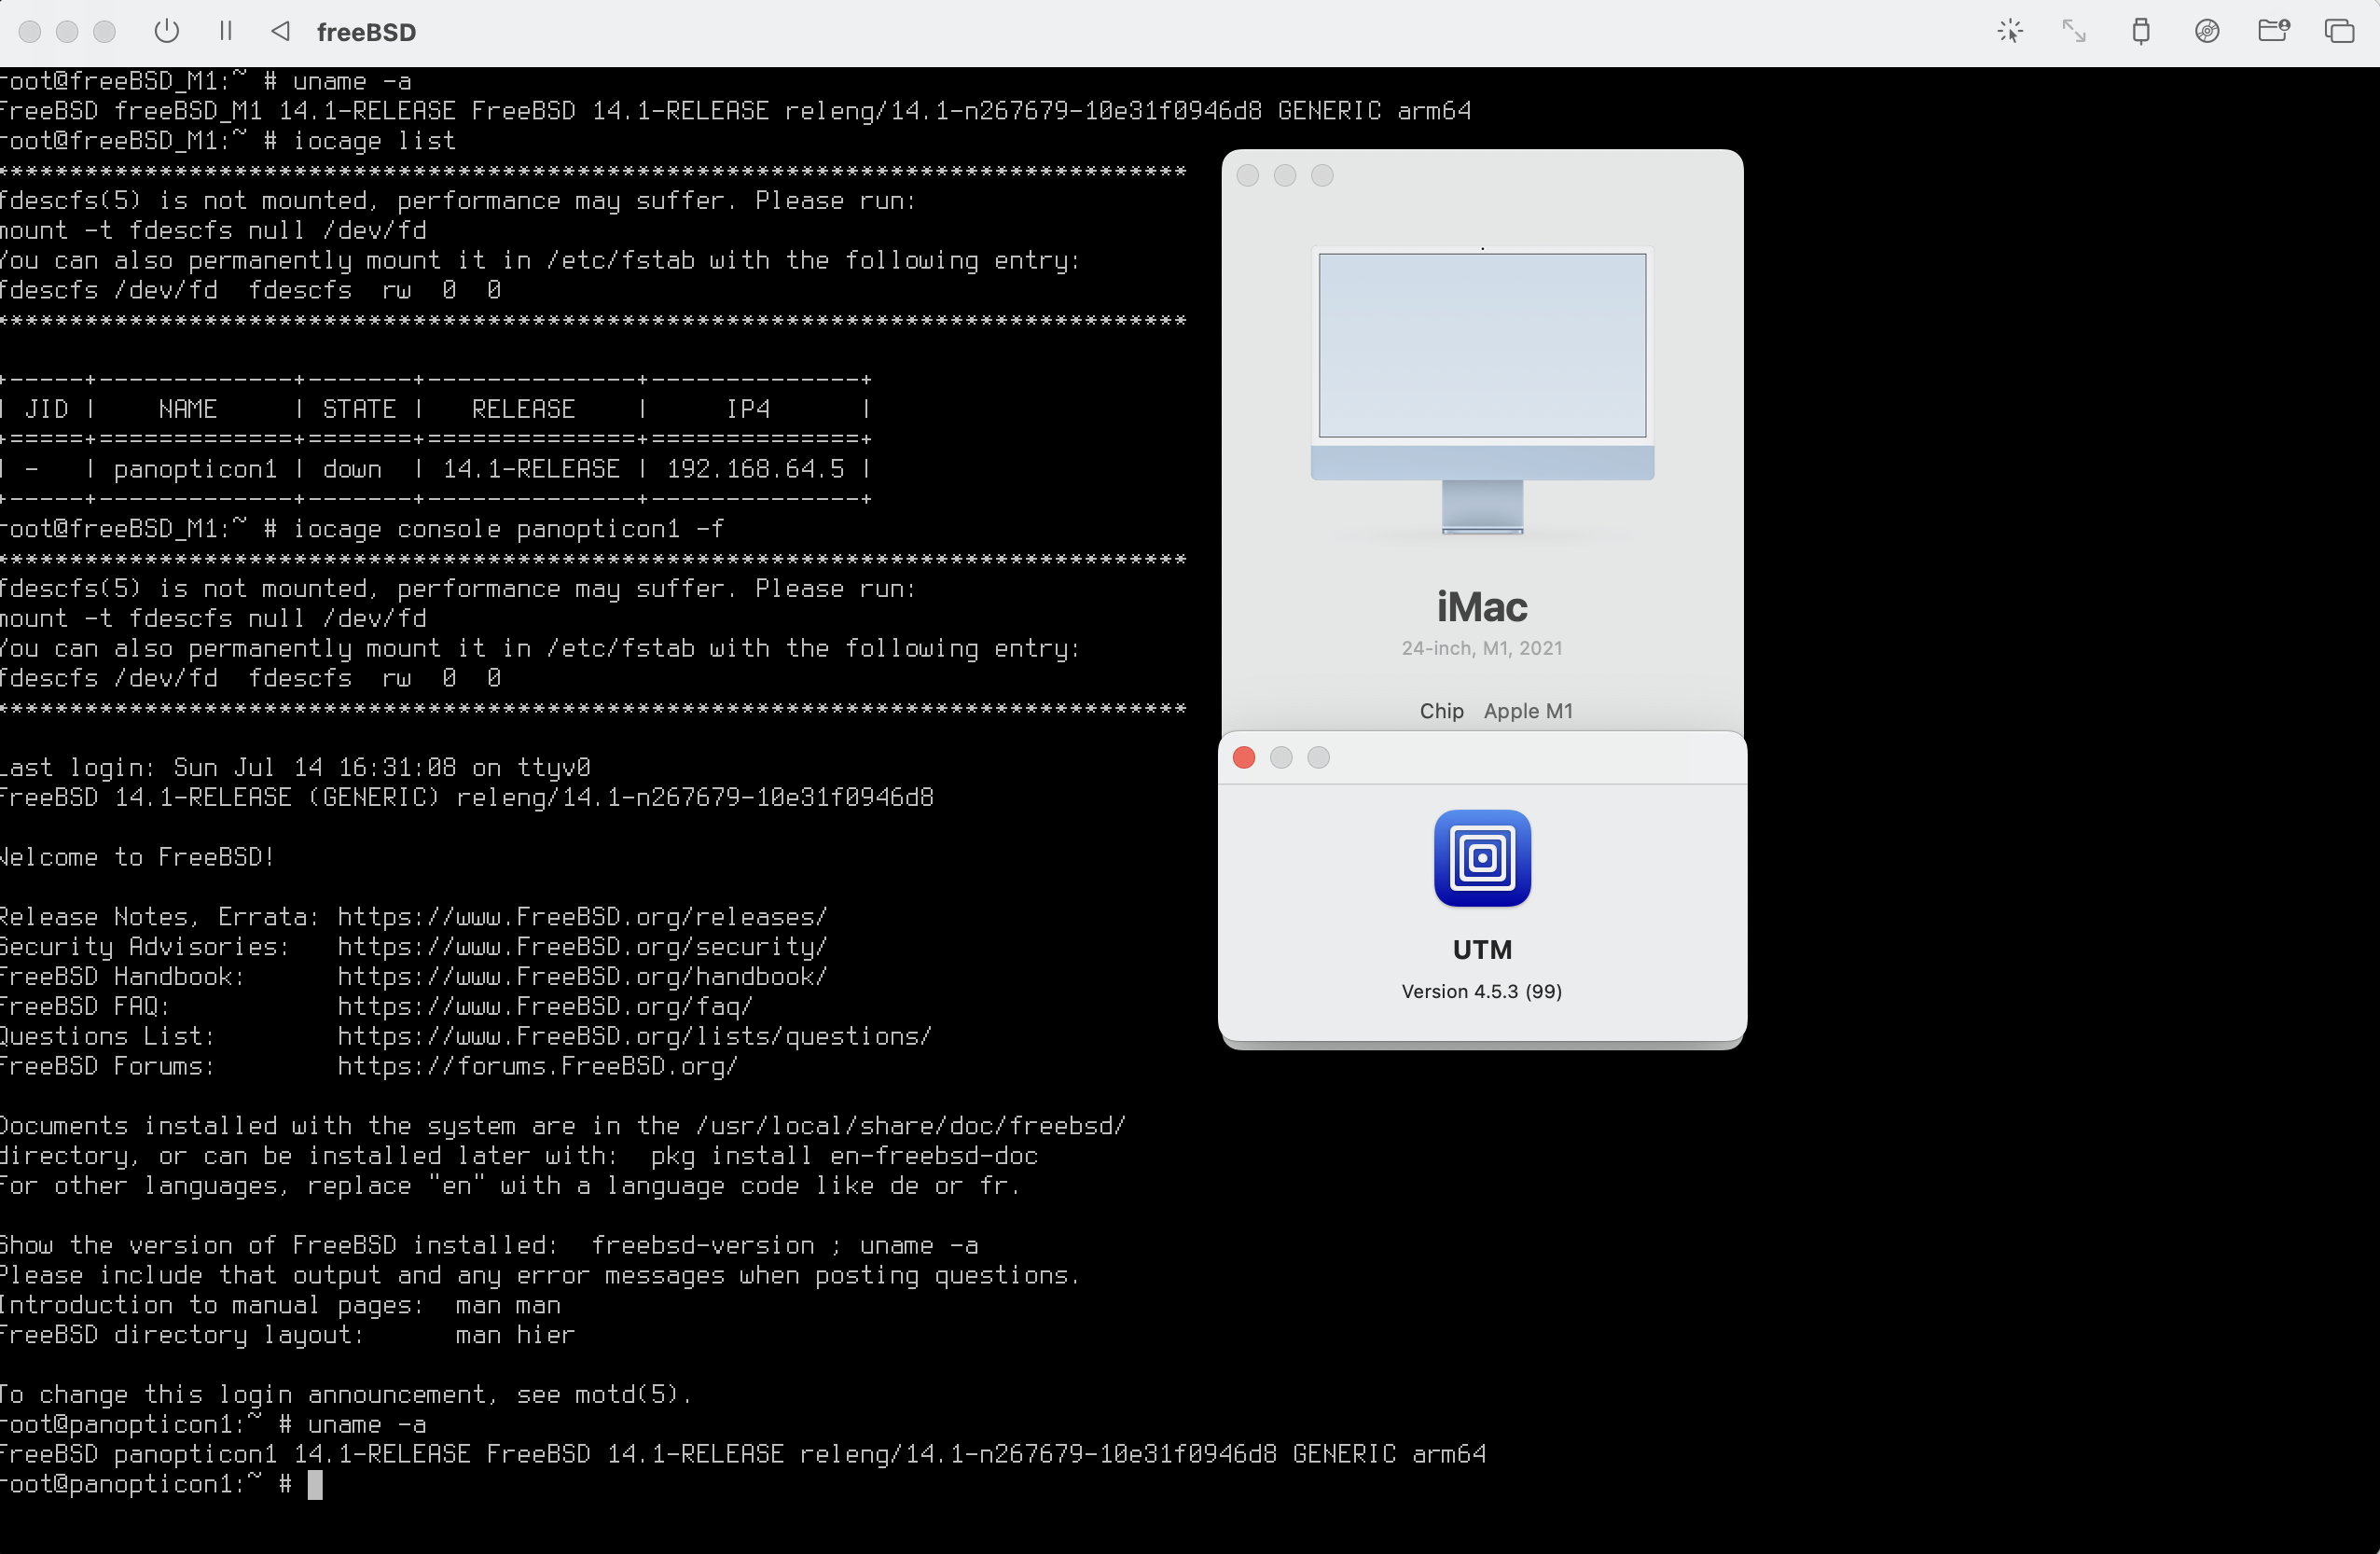Click the iMac image in About This Mac
Screen dimensions: 2380x1554
(x=1482, y=390)
